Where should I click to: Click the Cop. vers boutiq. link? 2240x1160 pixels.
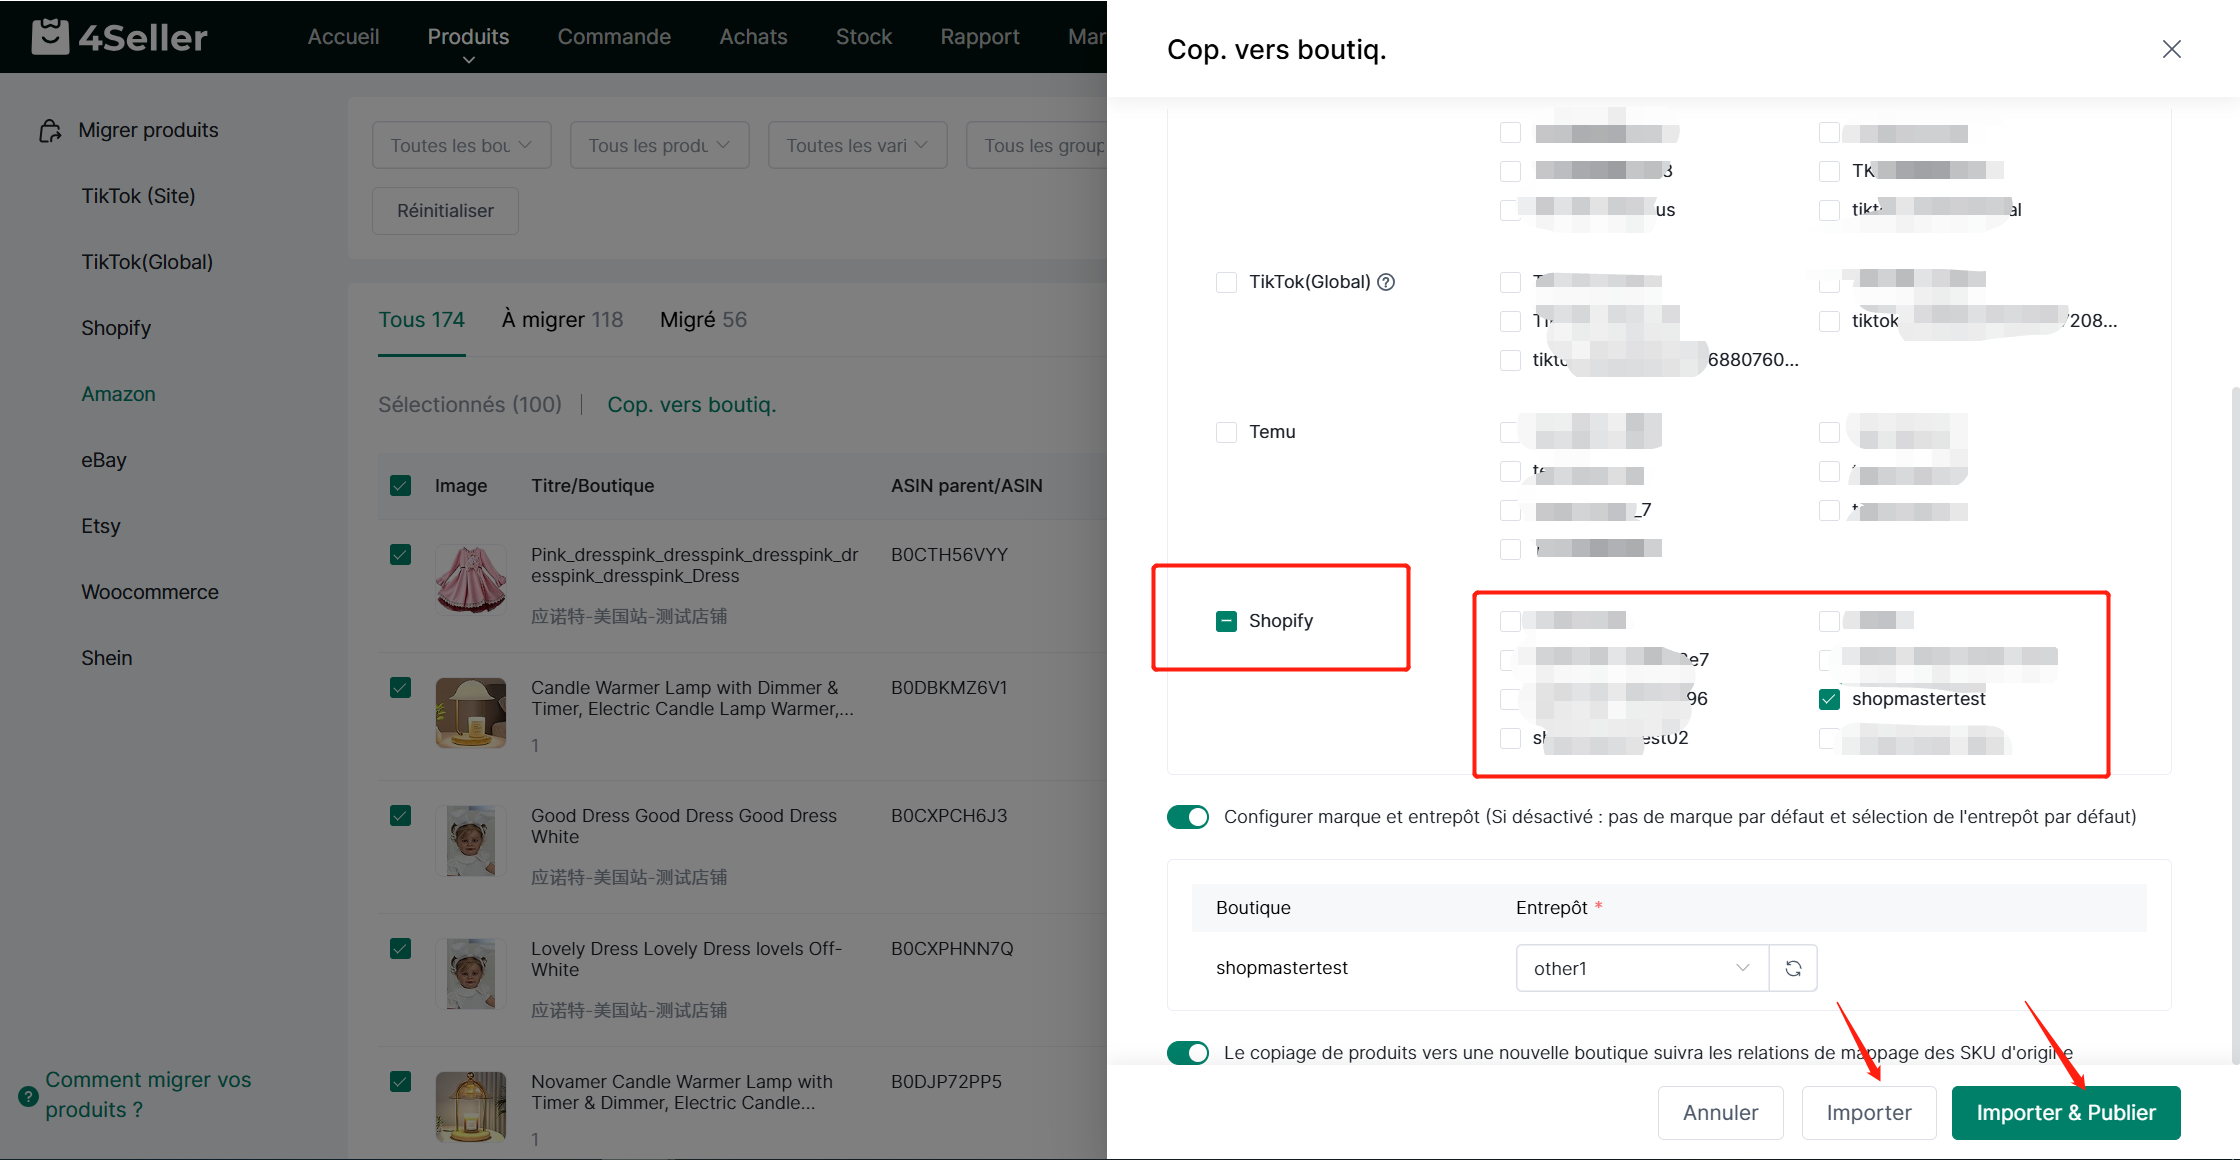click(x=691, y=405)
